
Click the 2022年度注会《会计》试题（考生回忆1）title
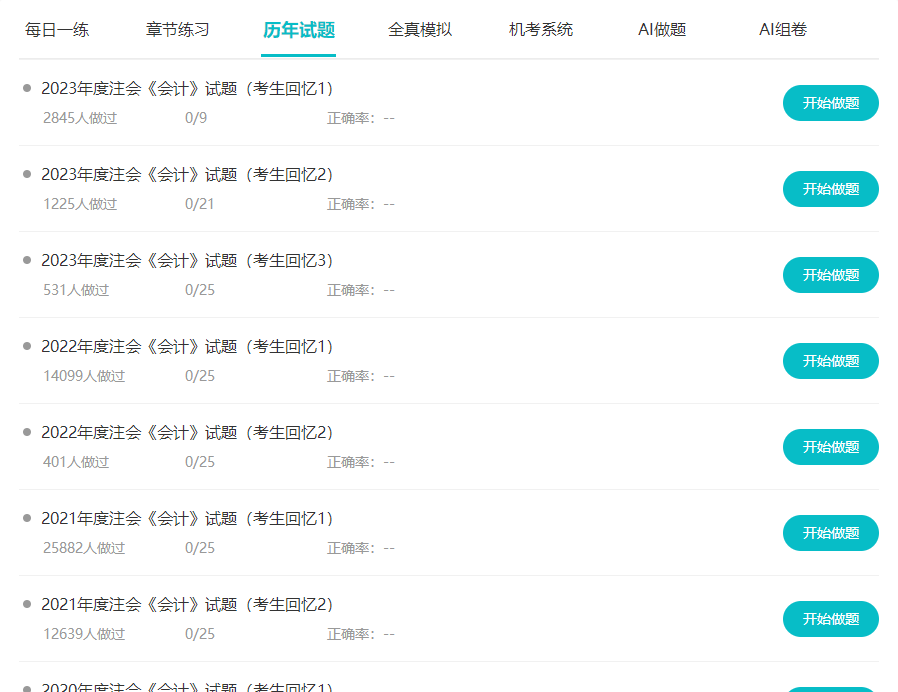[x=187, y=347]
